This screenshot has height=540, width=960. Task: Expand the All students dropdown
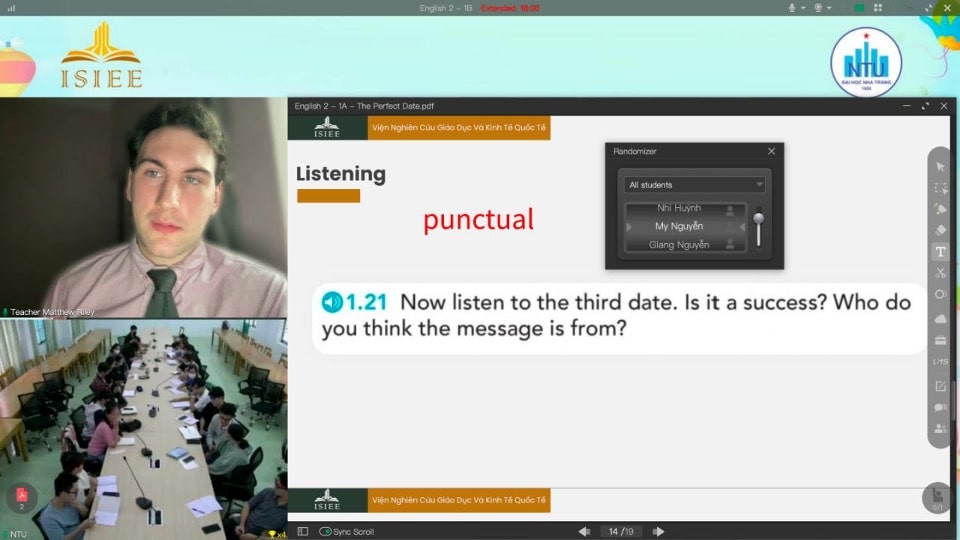pyautogui.click(x=694, y=184)
